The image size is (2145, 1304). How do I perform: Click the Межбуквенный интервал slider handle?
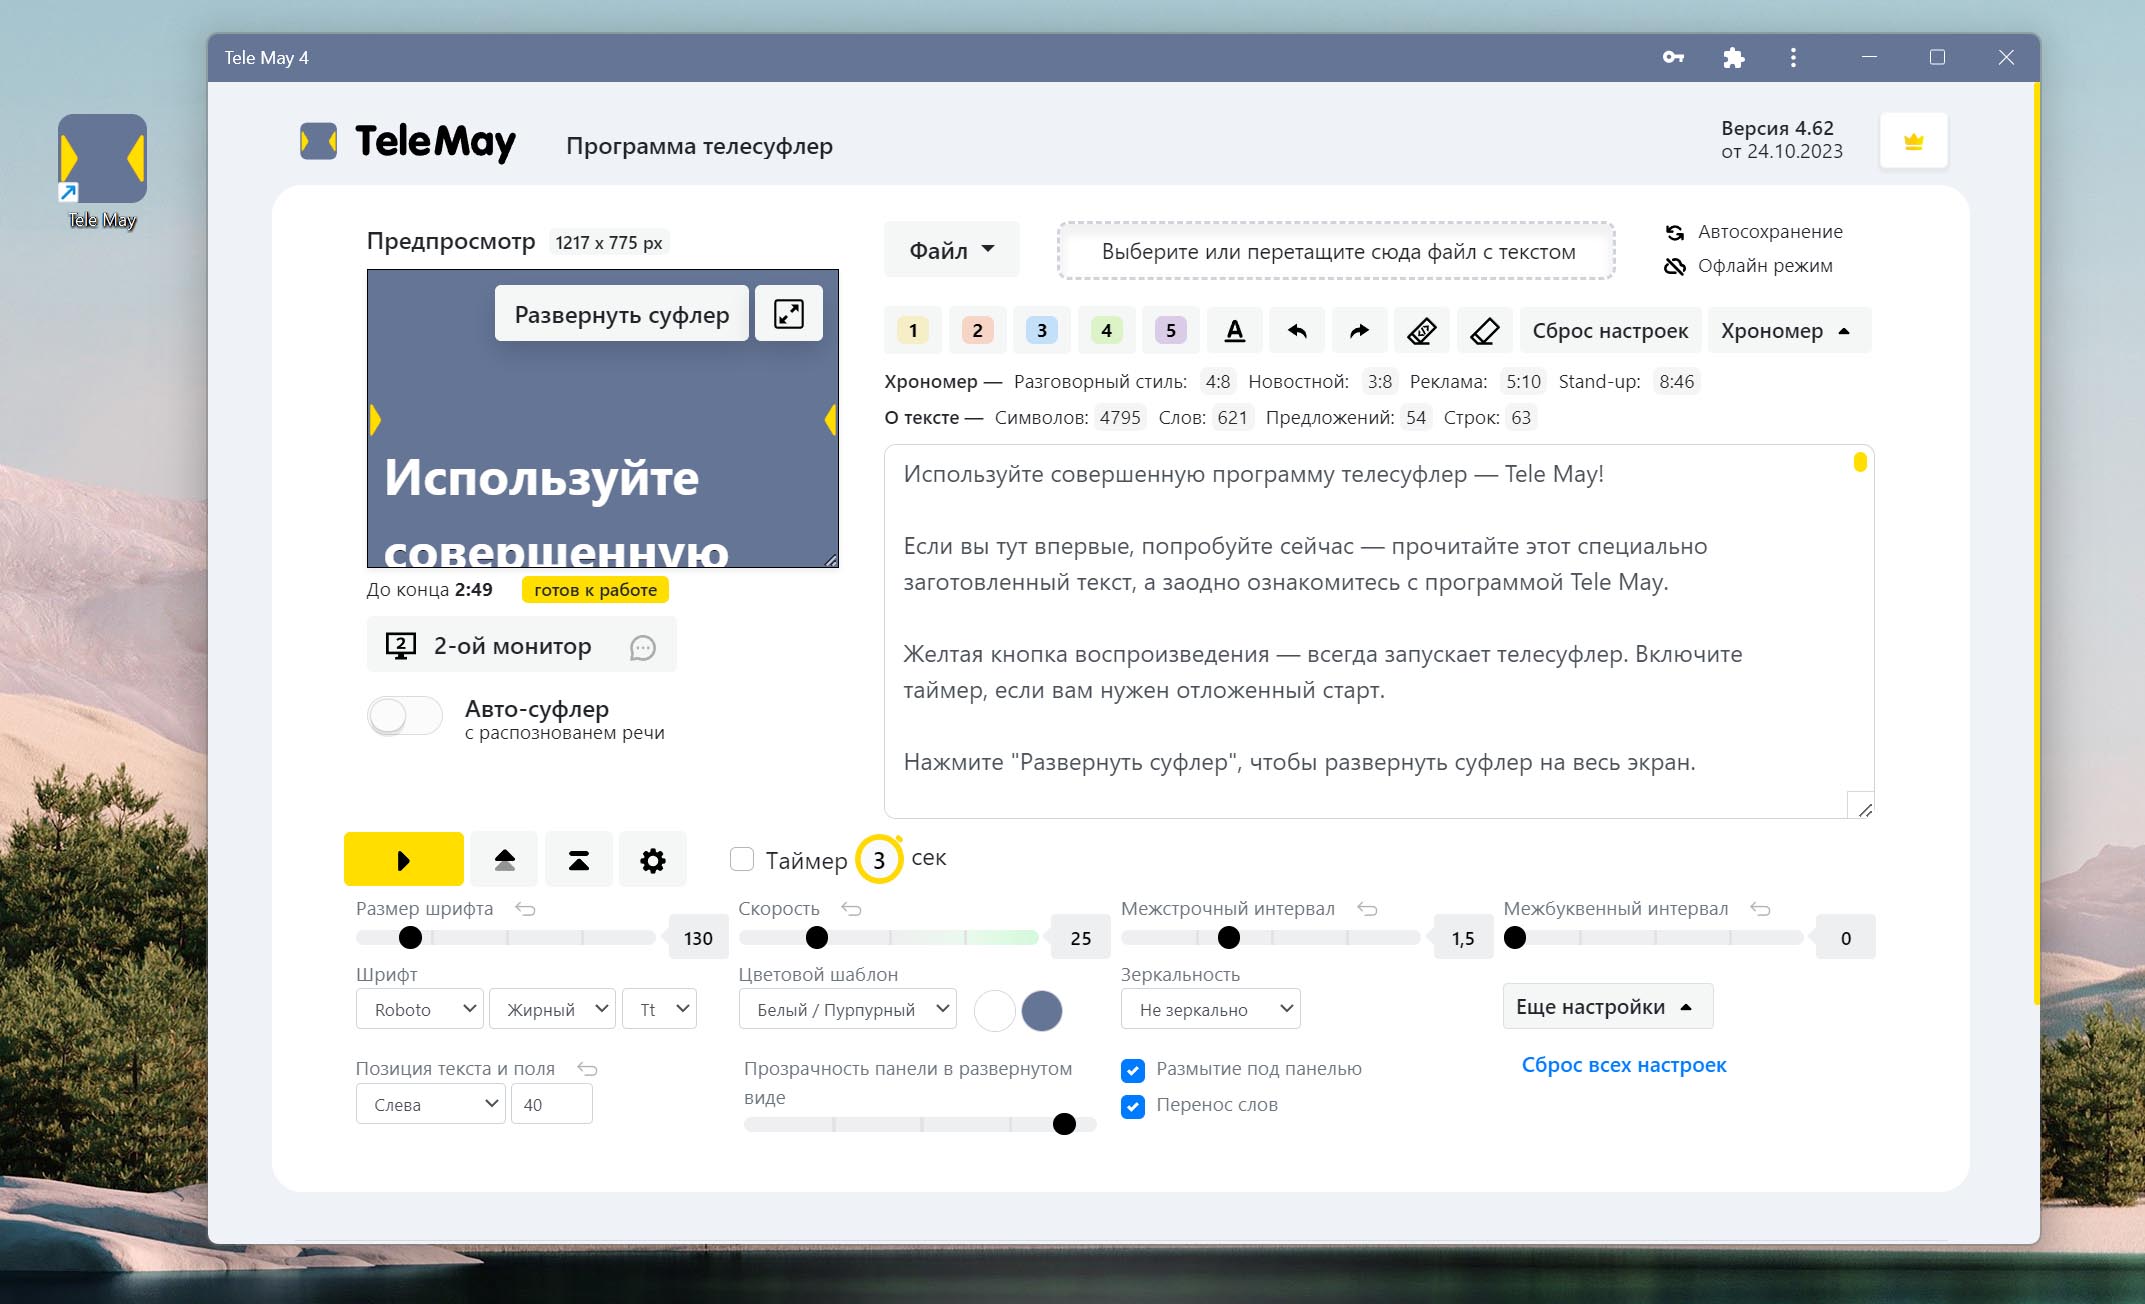(x=1515, y=937)
